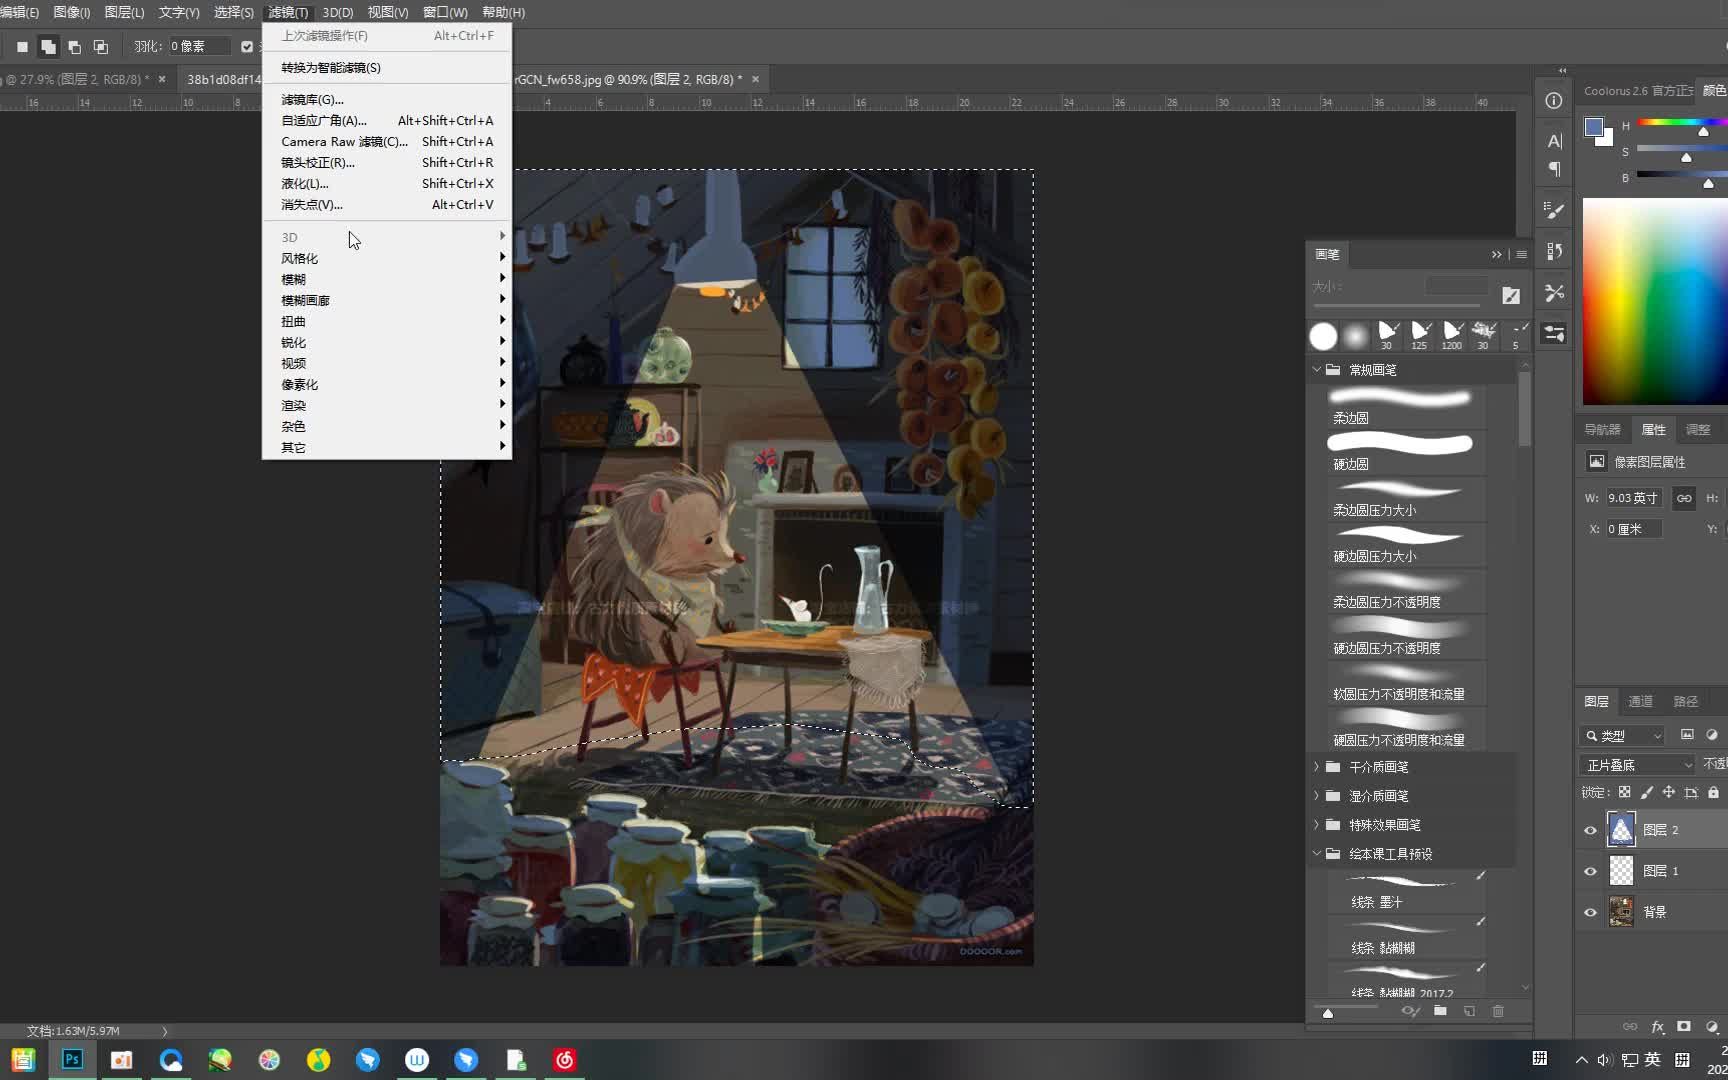
Task: Toggle the anti-alias checkbox in options bar
Action: pyautogui.click(x=247, y=46)
